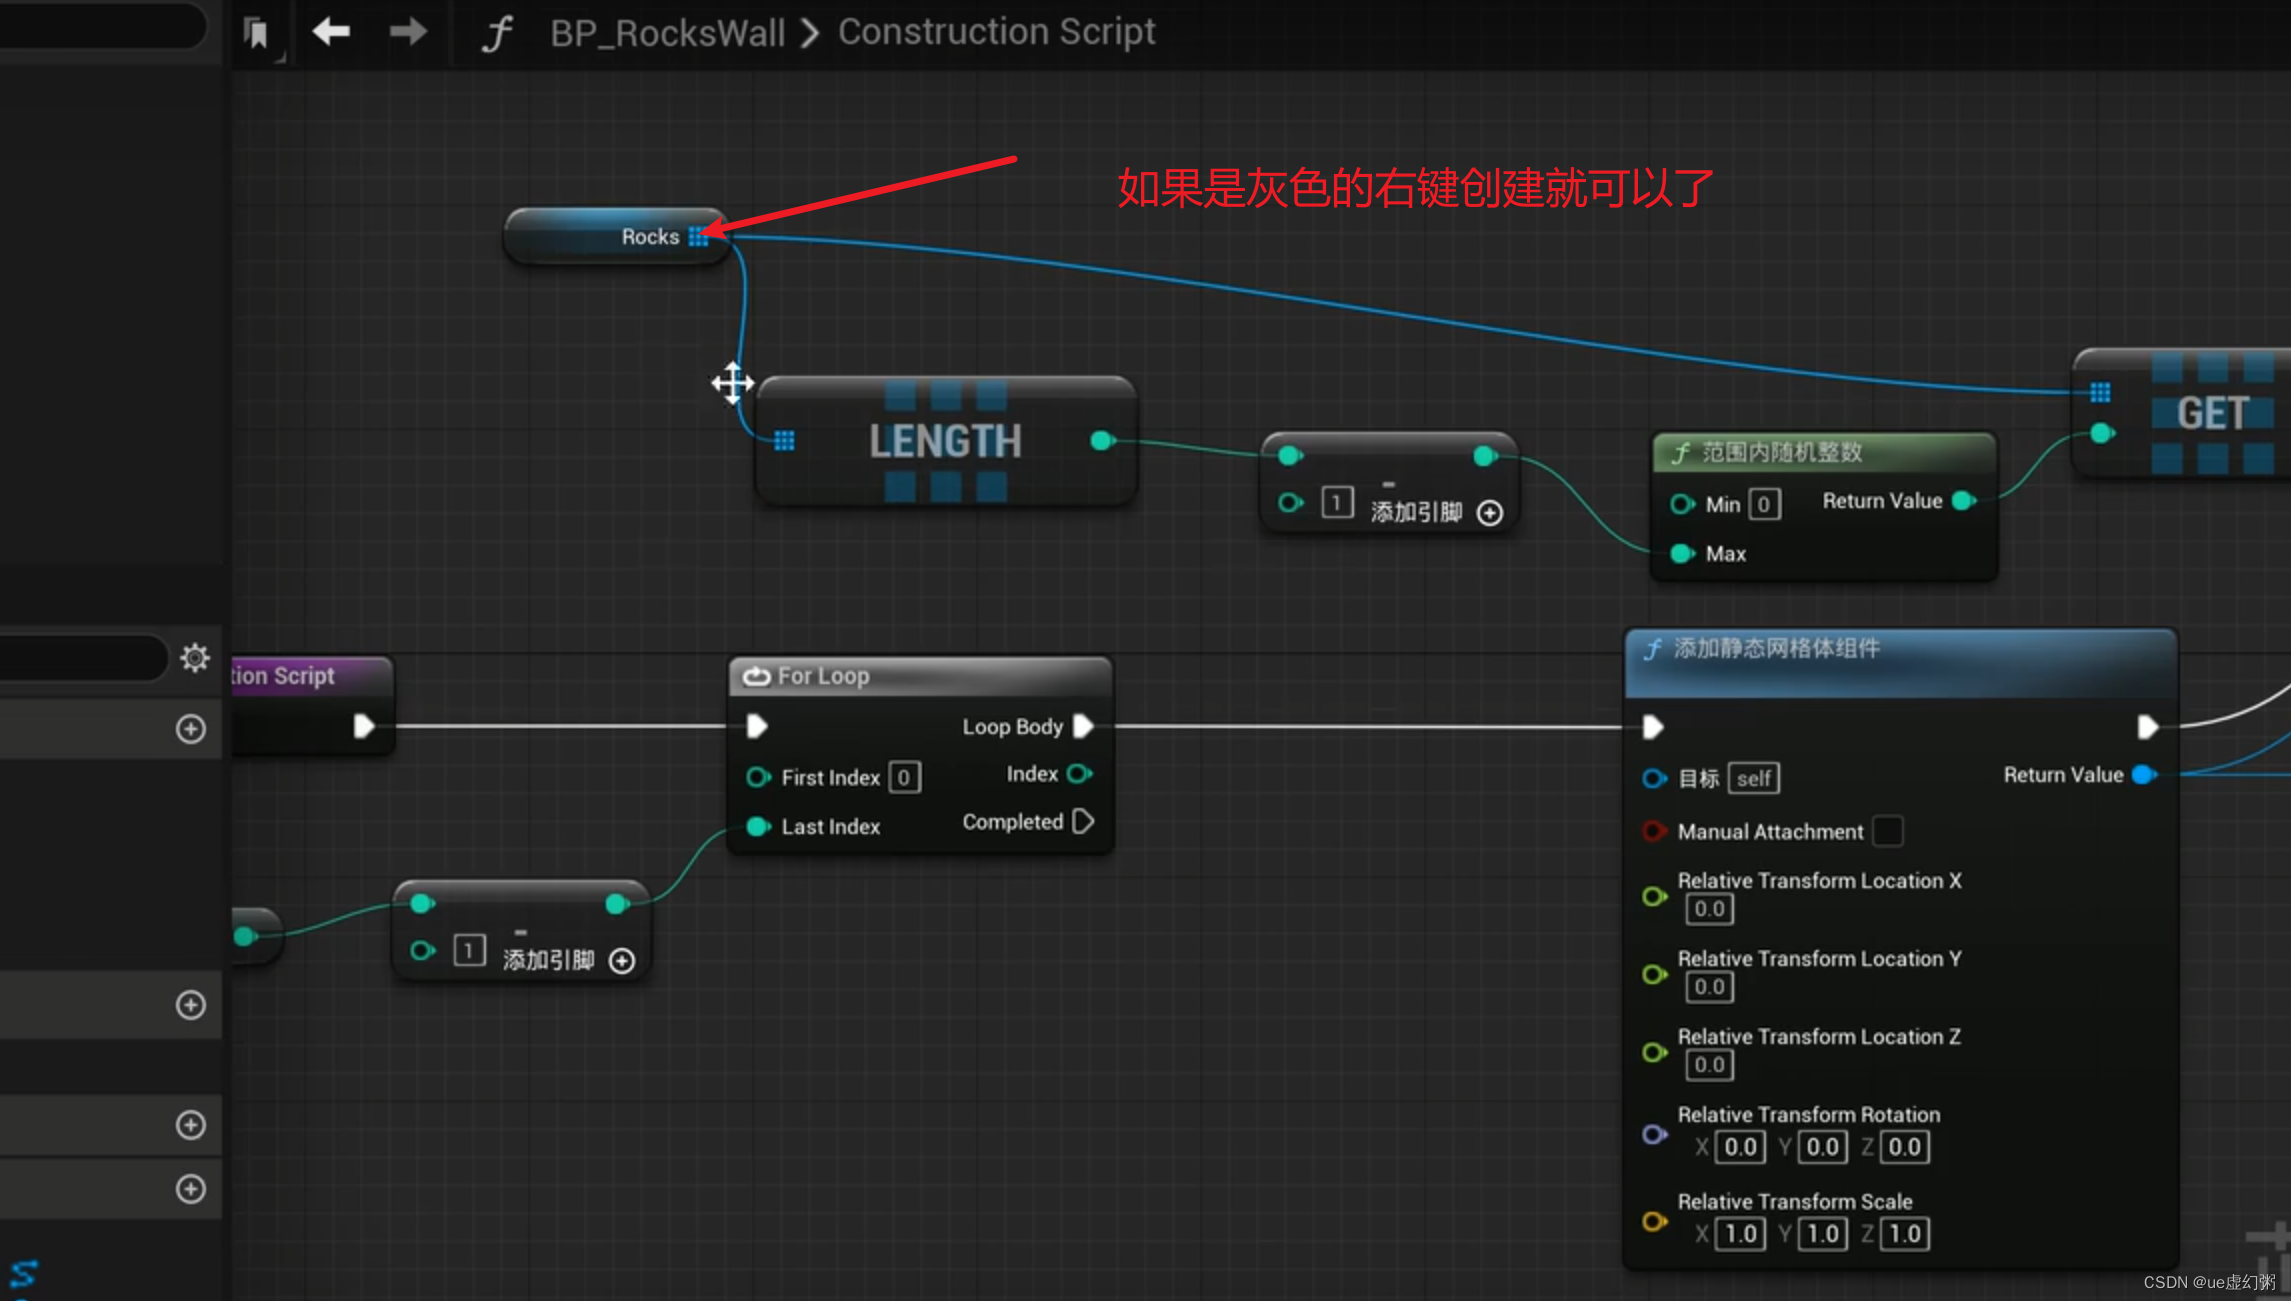Viewport: 2291px width, 1301px height.
Task: Click the Loop Body exec output pin
Action: (1082, 726)
